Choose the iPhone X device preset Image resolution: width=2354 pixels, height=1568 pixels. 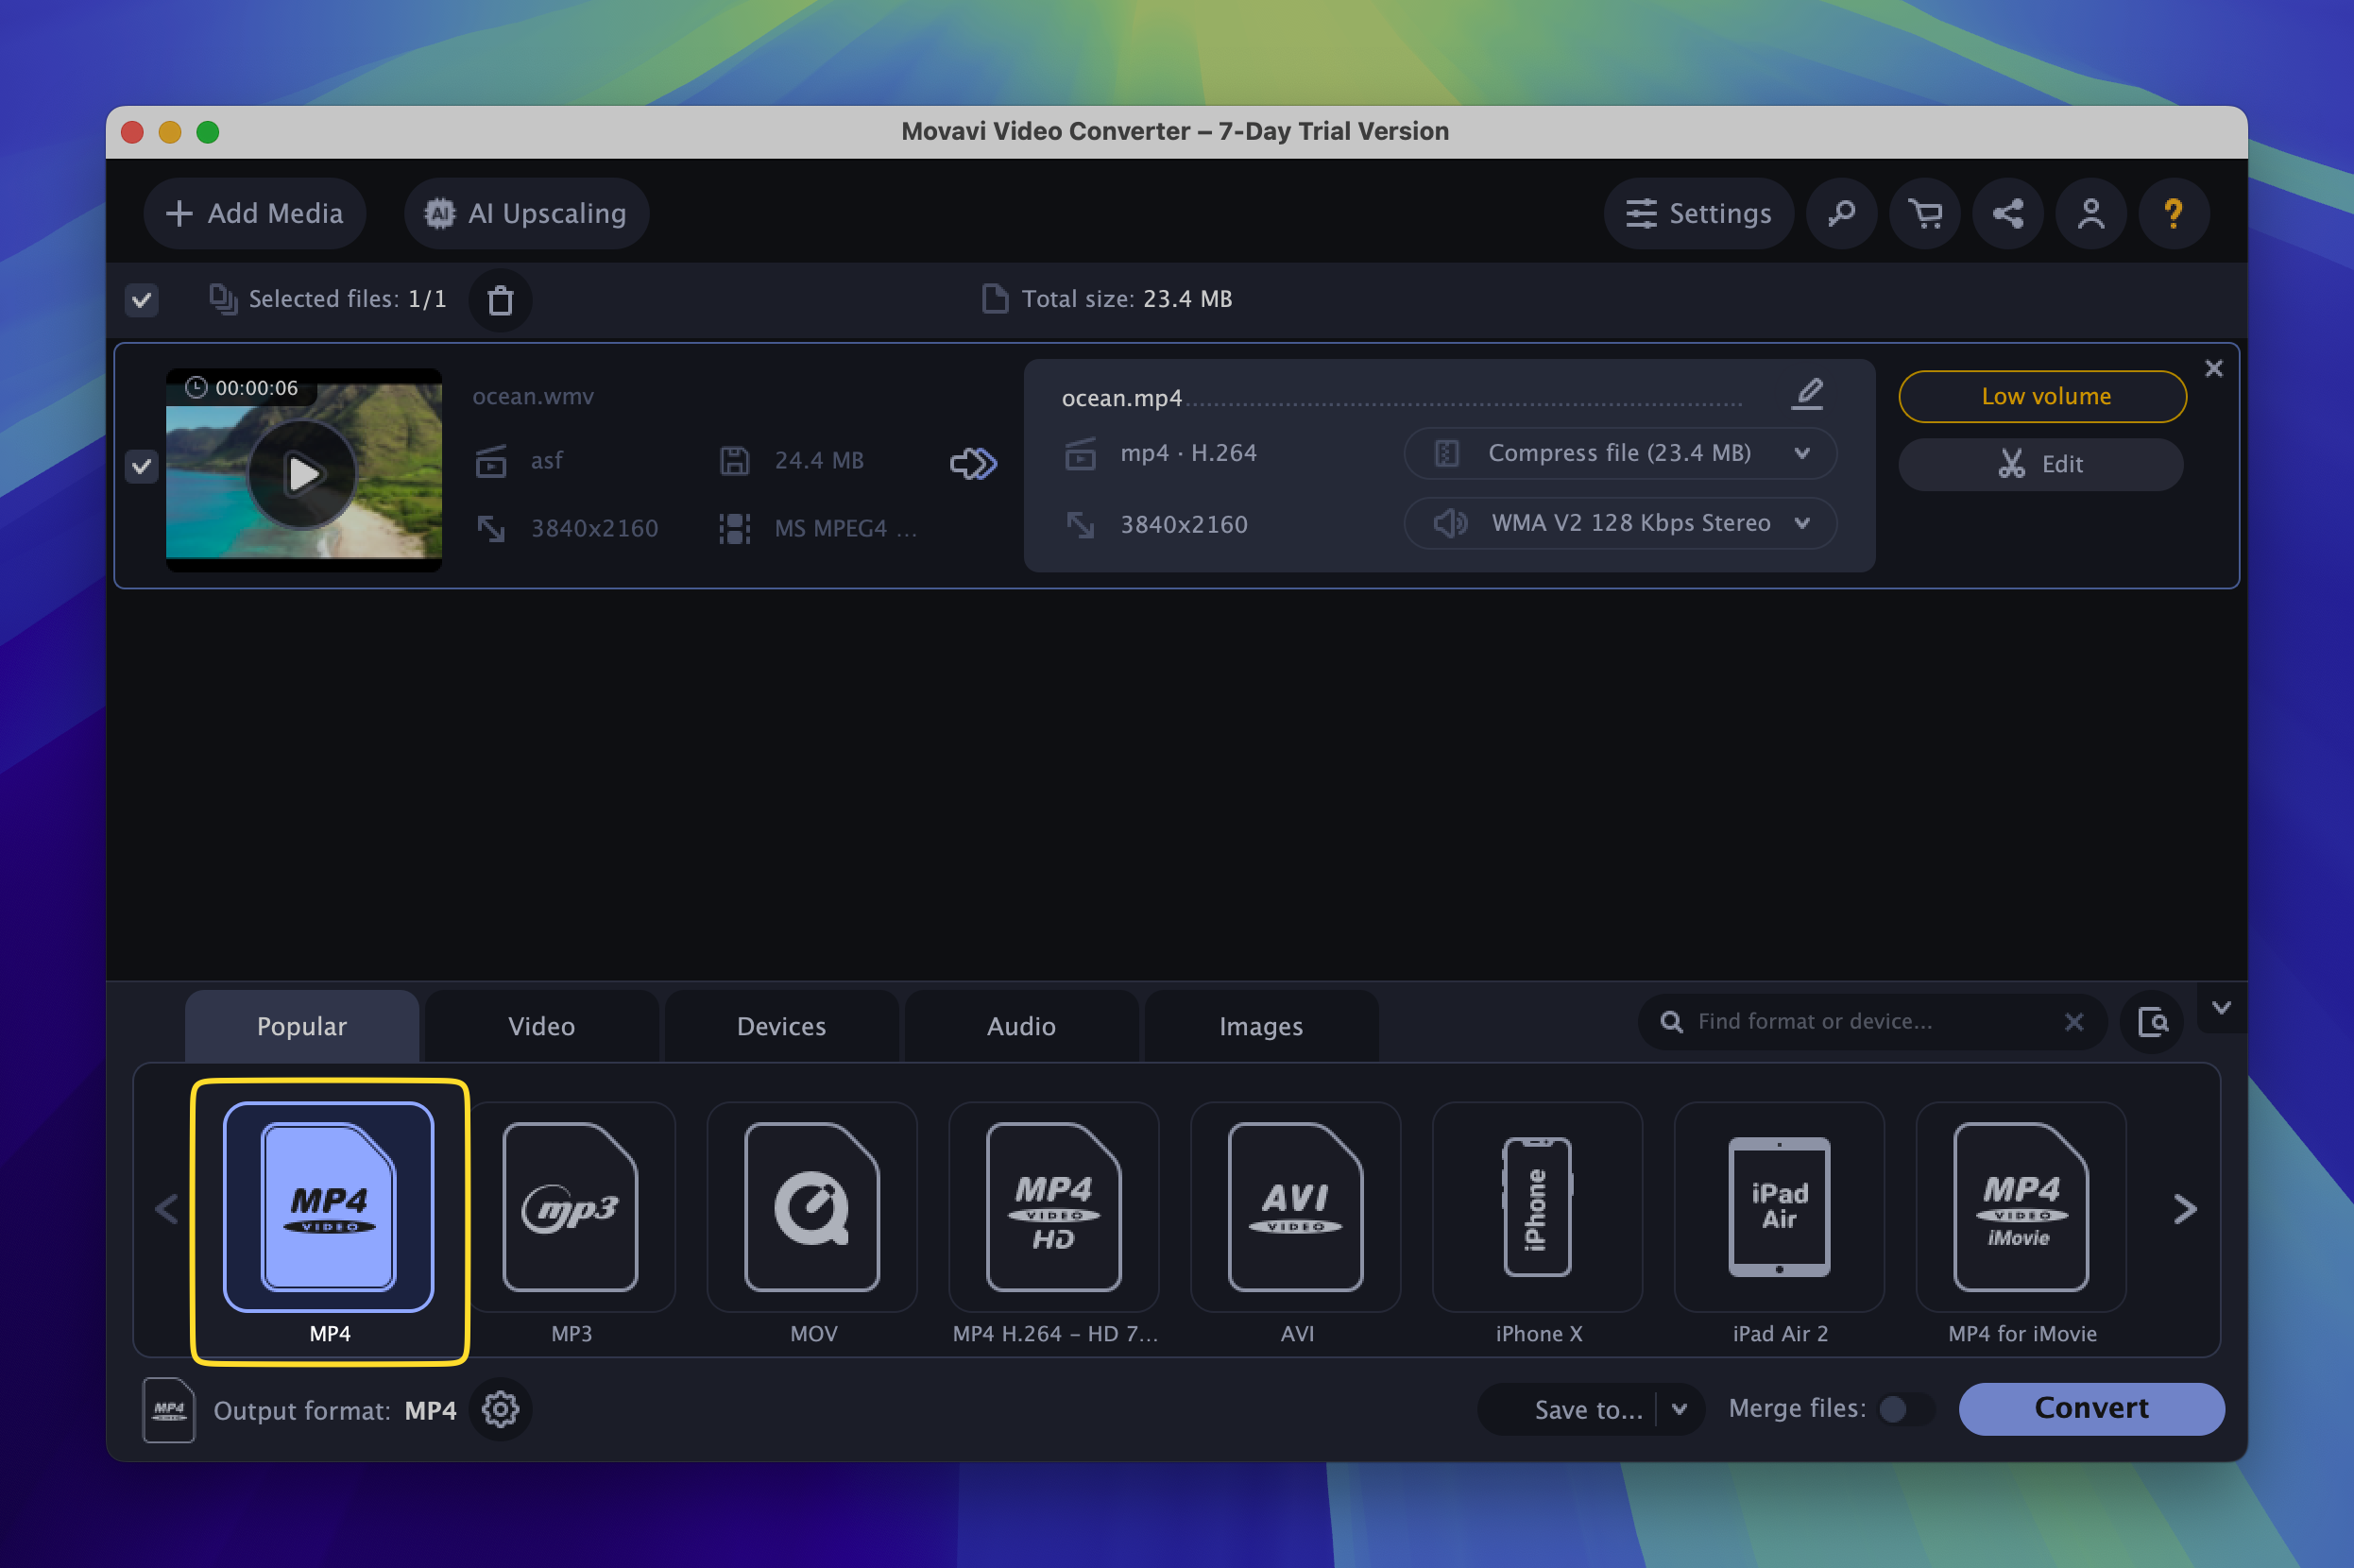point(1538,1207)
